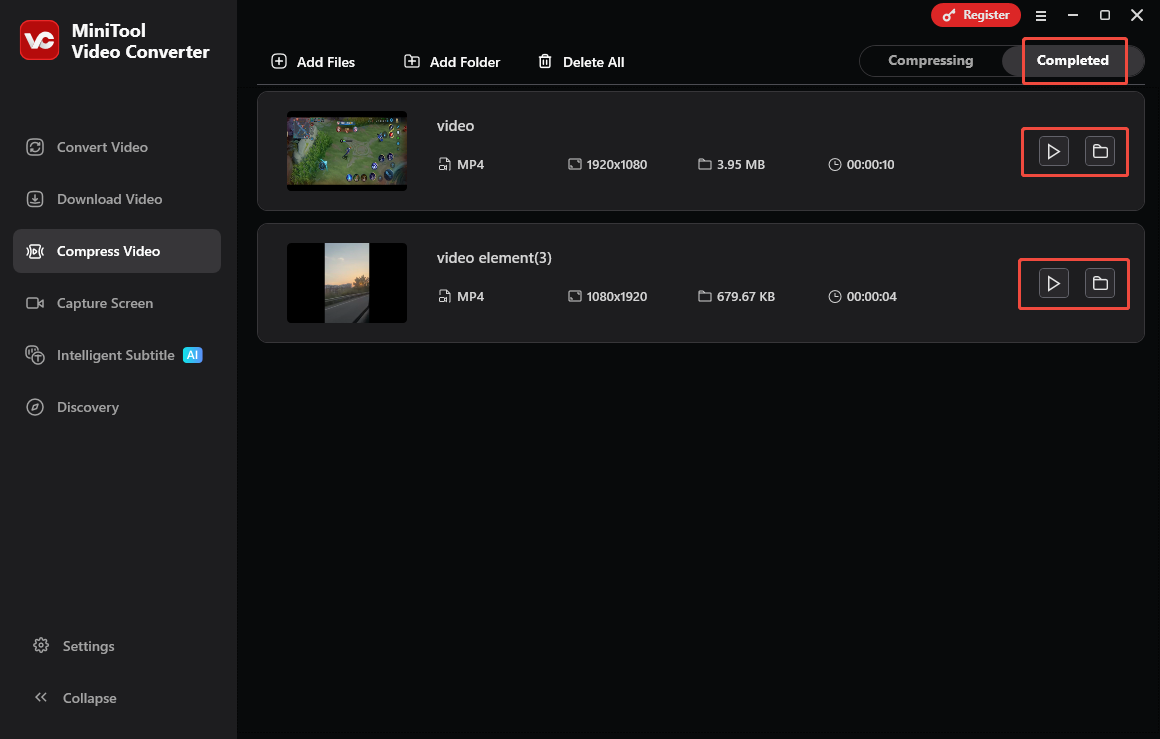The width and height of the screenshot is (1160, 739).
Task: Open Intelligent Subtitle AI section
Action: (x=117, y=355)
